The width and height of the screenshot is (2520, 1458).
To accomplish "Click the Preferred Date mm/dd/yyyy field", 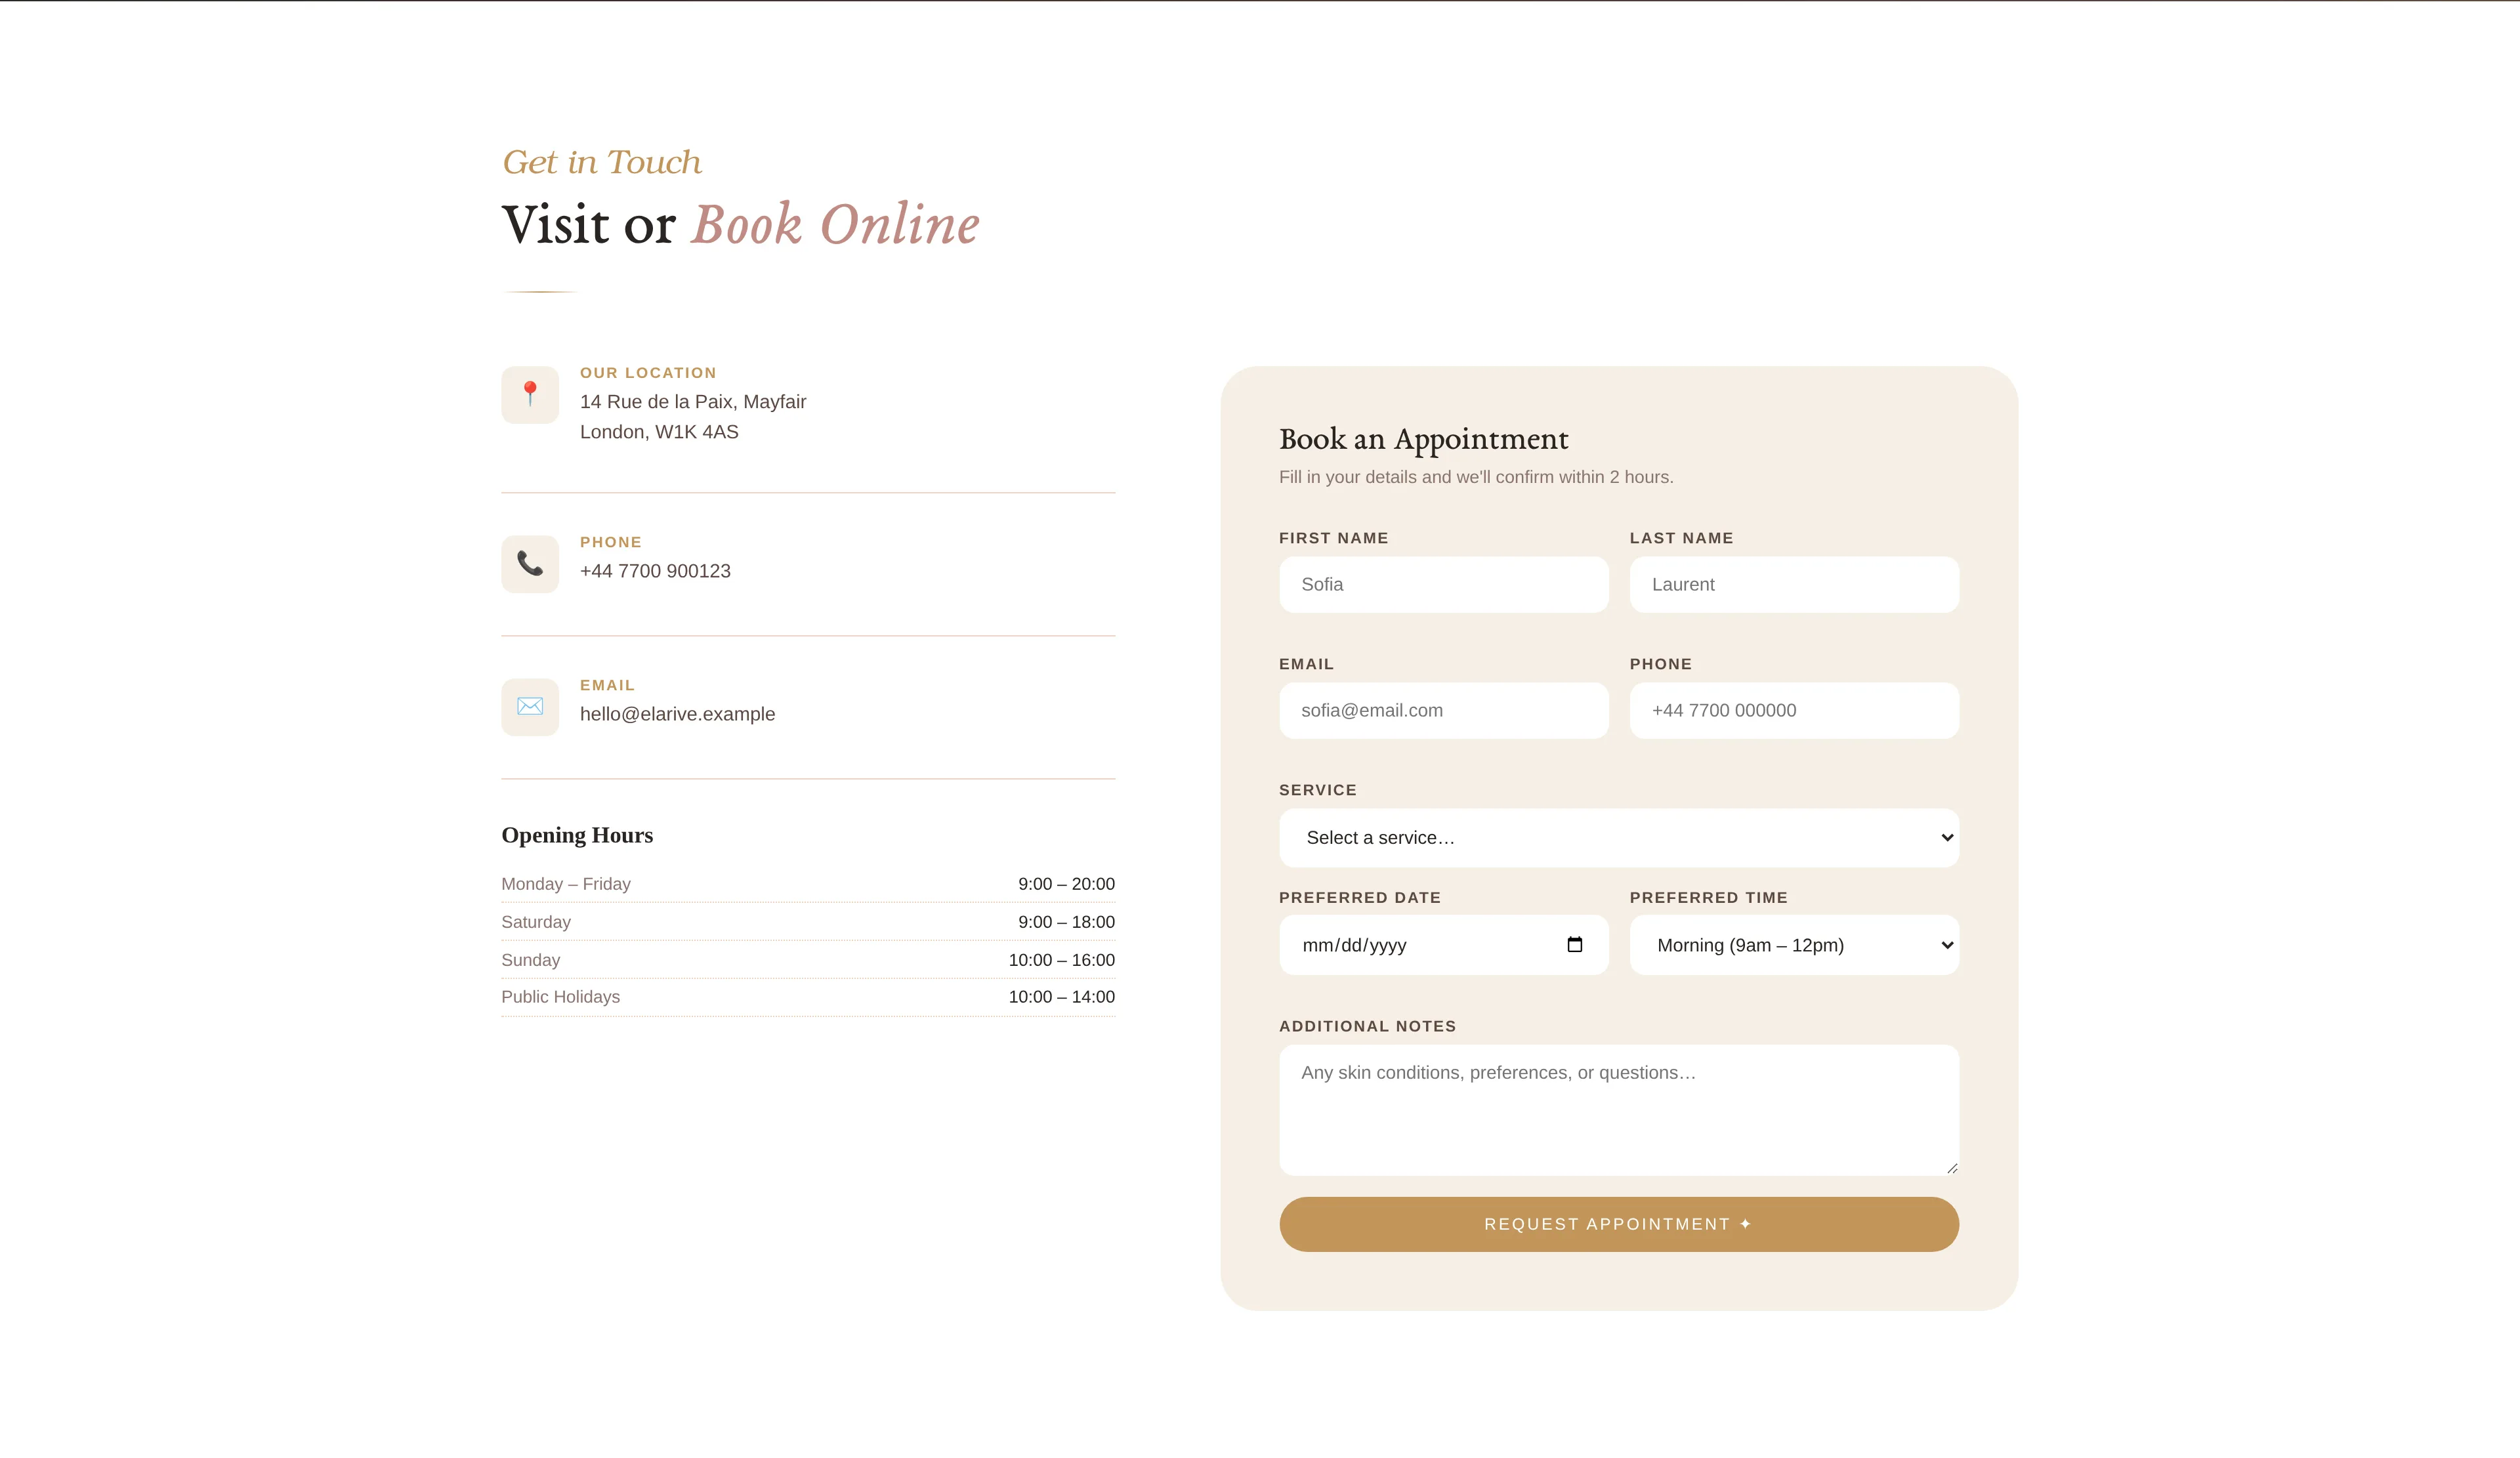I will tap(1444, 945).
